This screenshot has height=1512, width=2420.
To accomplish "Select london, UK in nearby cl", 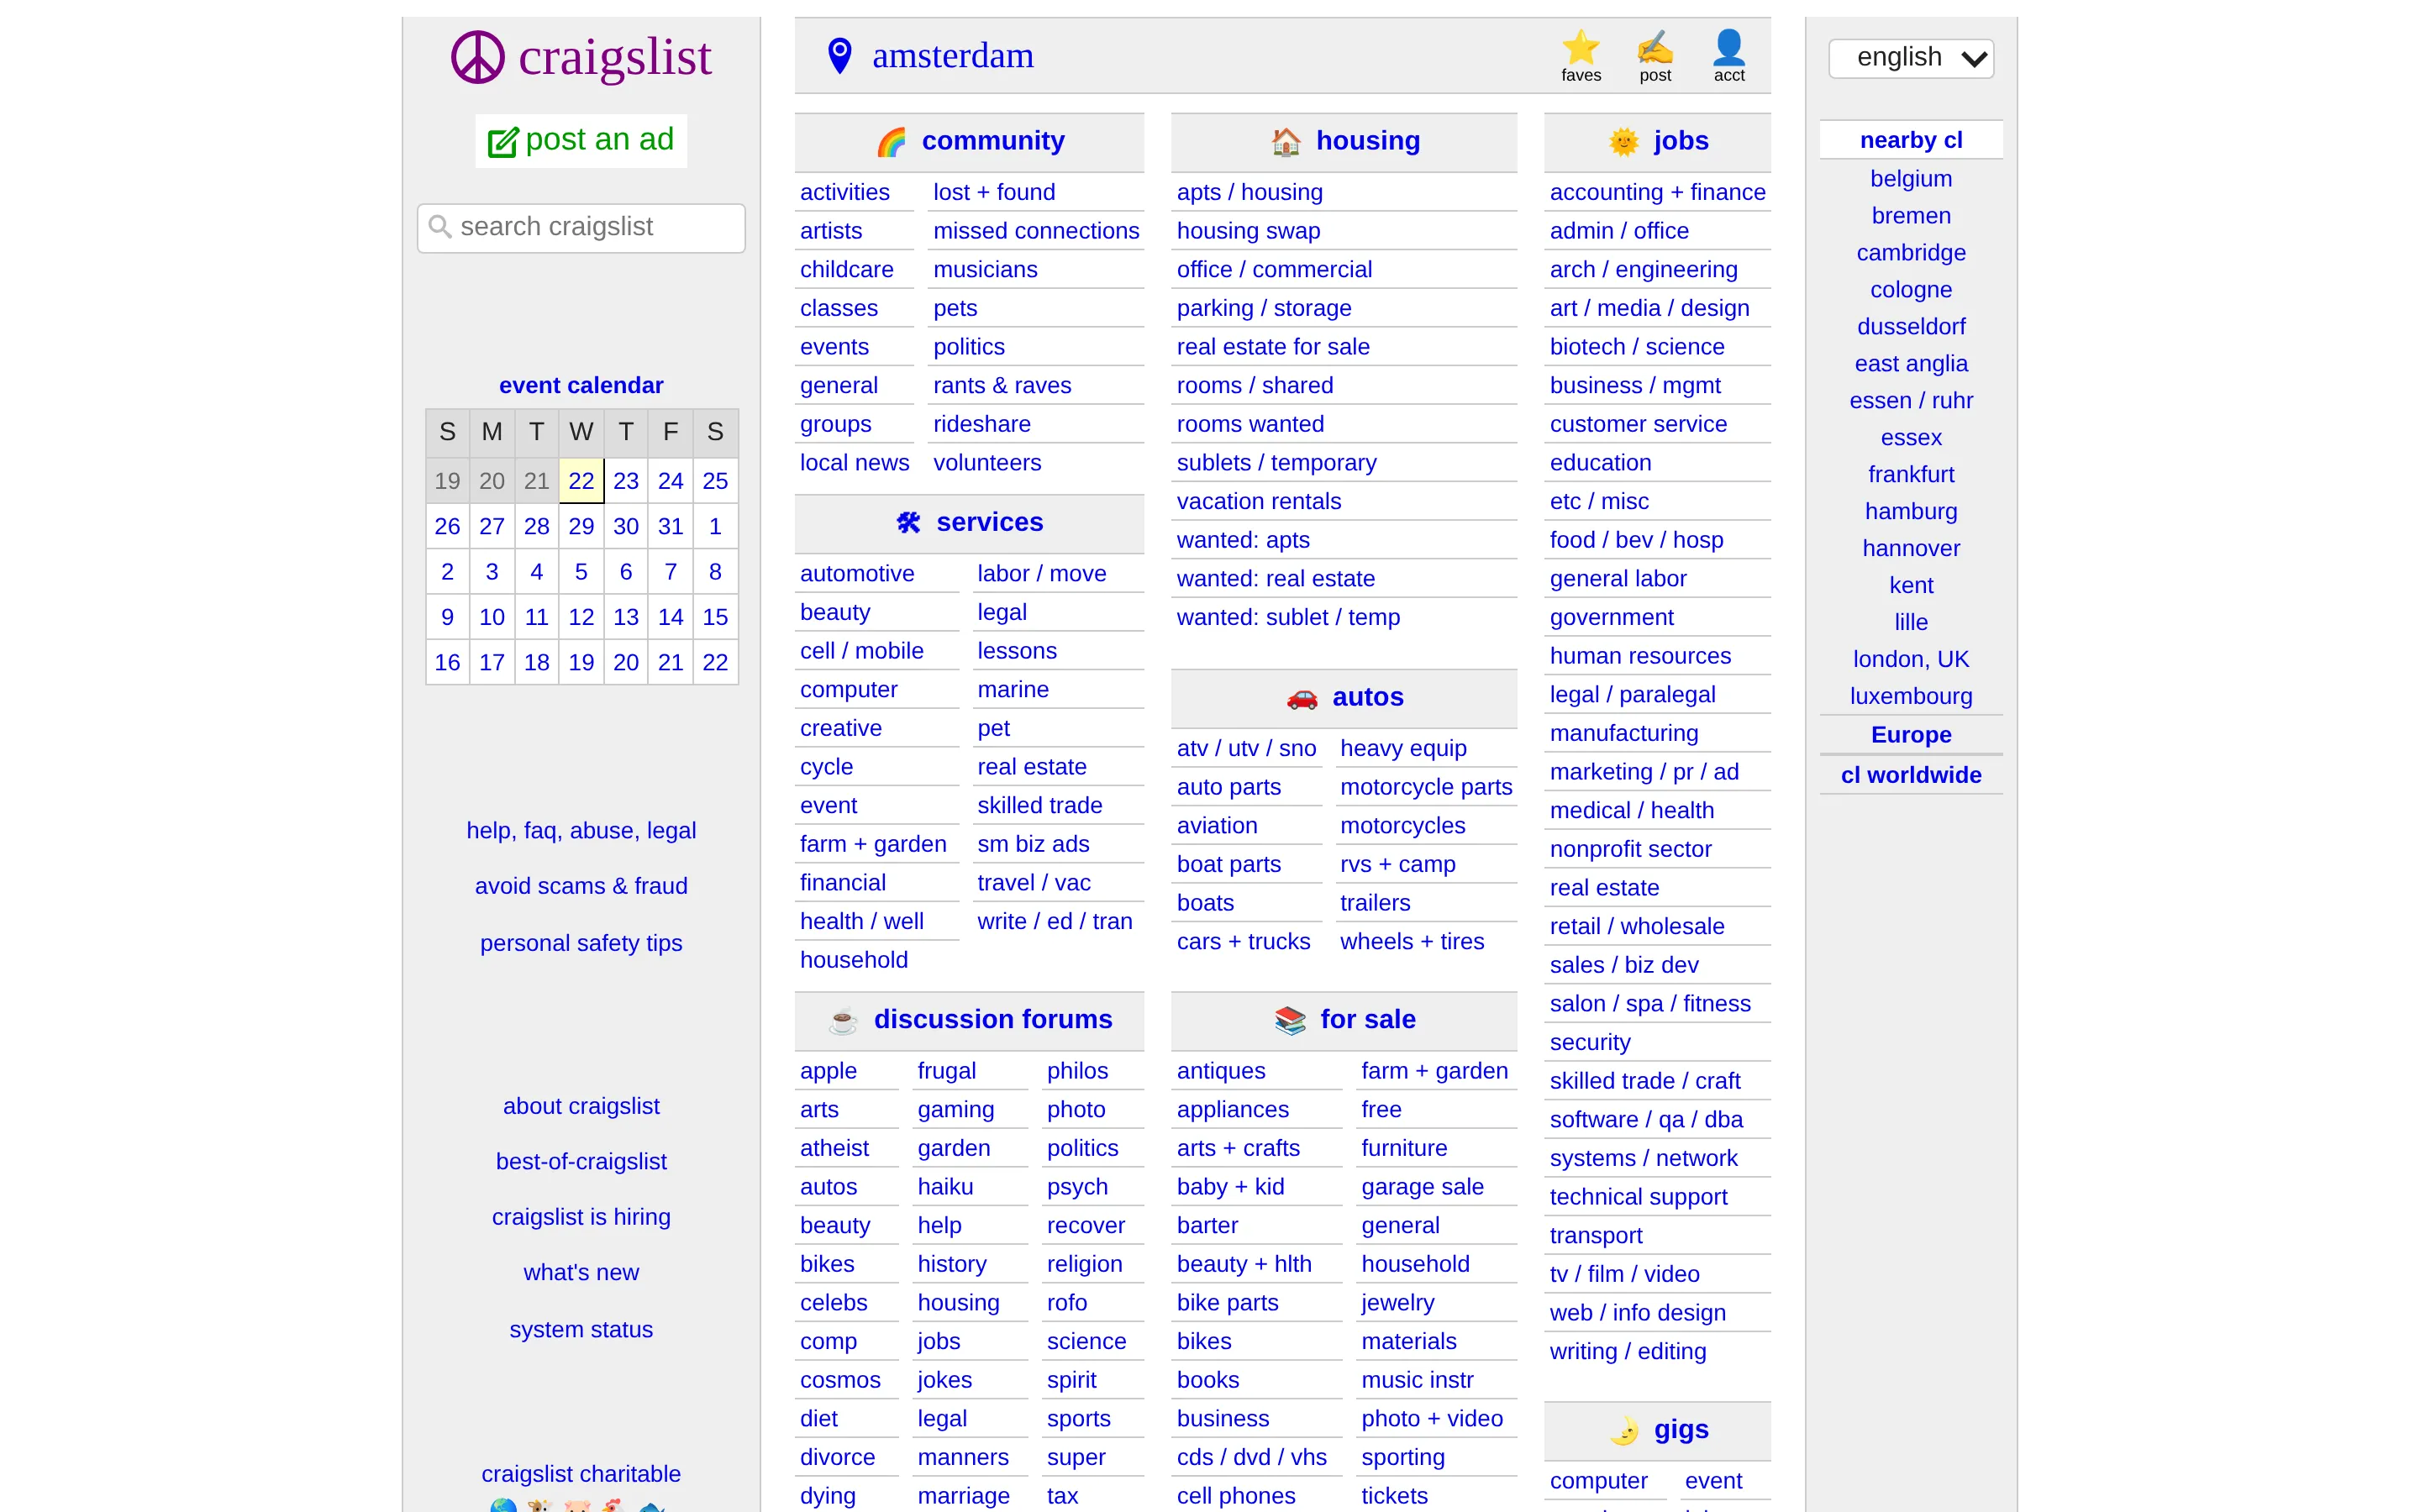I will [1911, 660].
